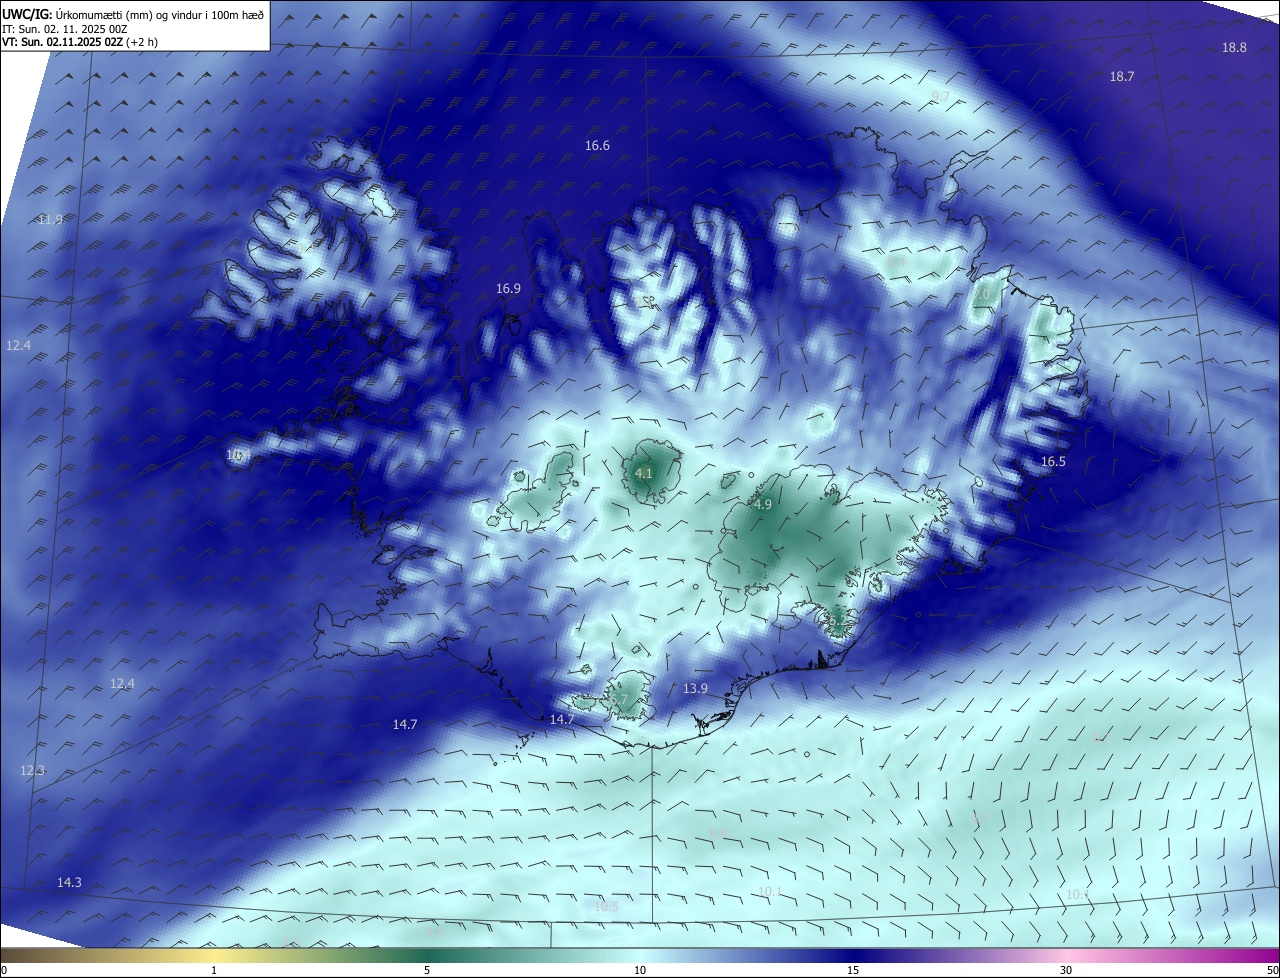The image size is (1280, 978).
Task: Click the 18.8 value label
Action: coord(1234,48)
